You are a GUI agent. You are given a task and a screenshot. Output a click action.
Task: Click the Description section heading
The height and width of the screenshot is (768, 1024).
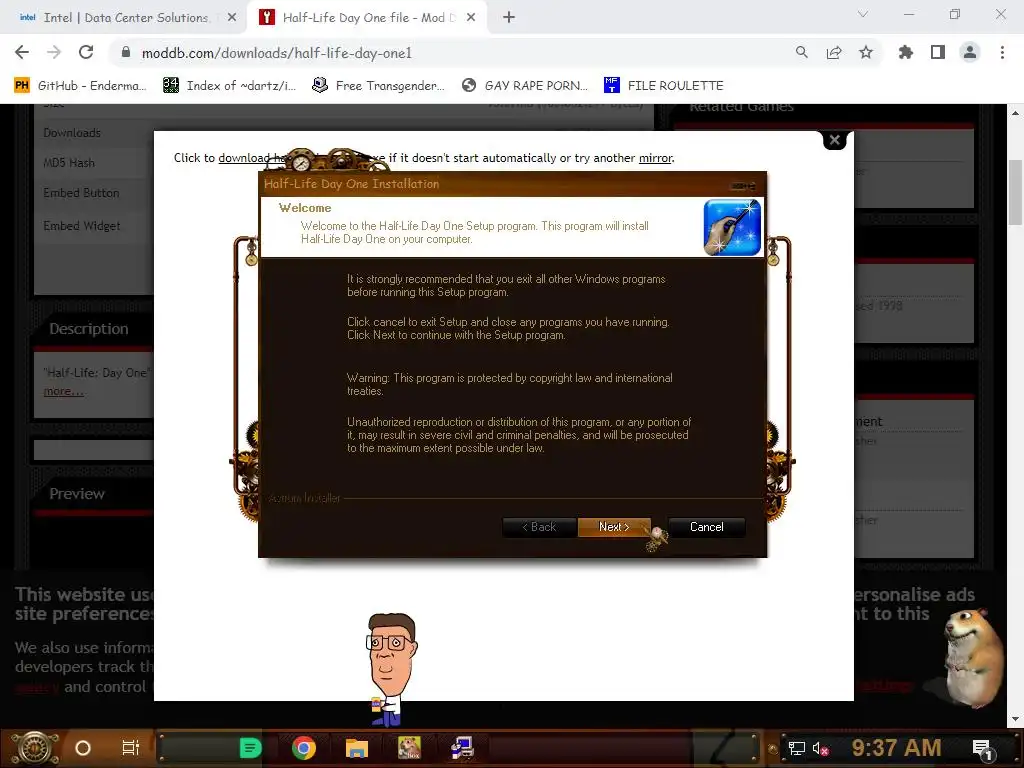(x=89, y=328)
